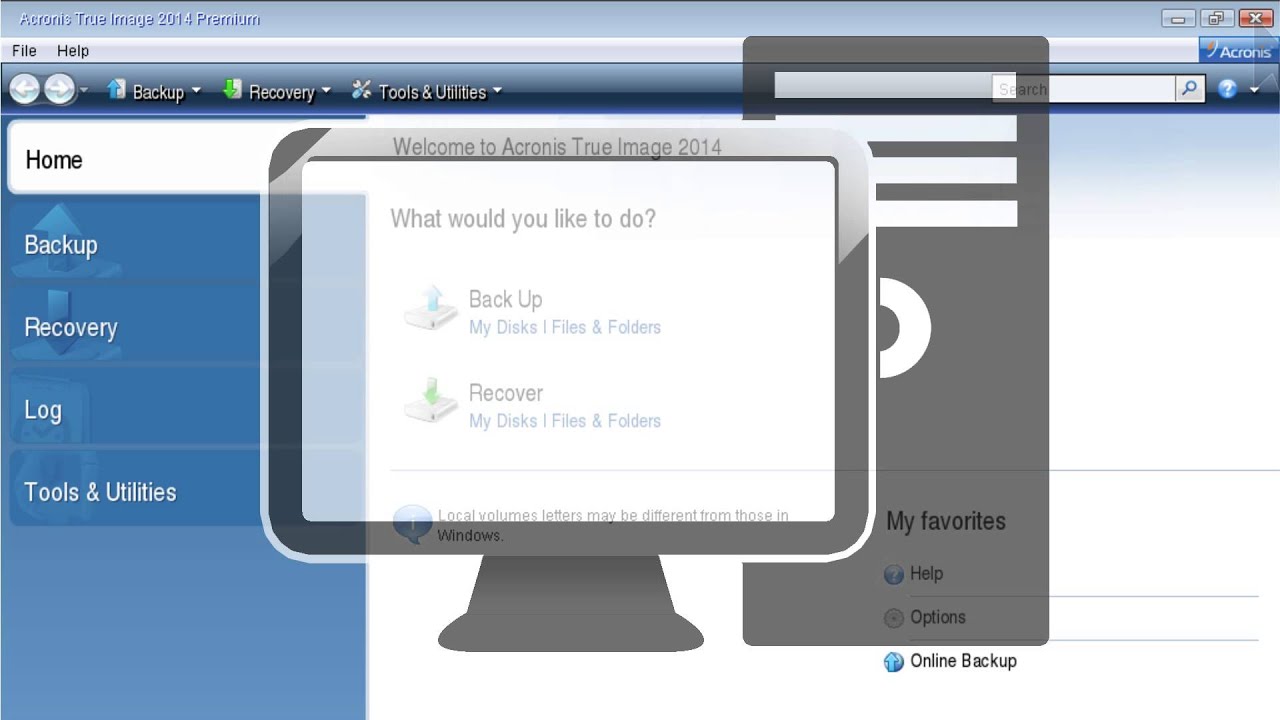Click 'What would you like to do?' text
This screenshot has height=720, width=1280.
[x=523, y=219]
